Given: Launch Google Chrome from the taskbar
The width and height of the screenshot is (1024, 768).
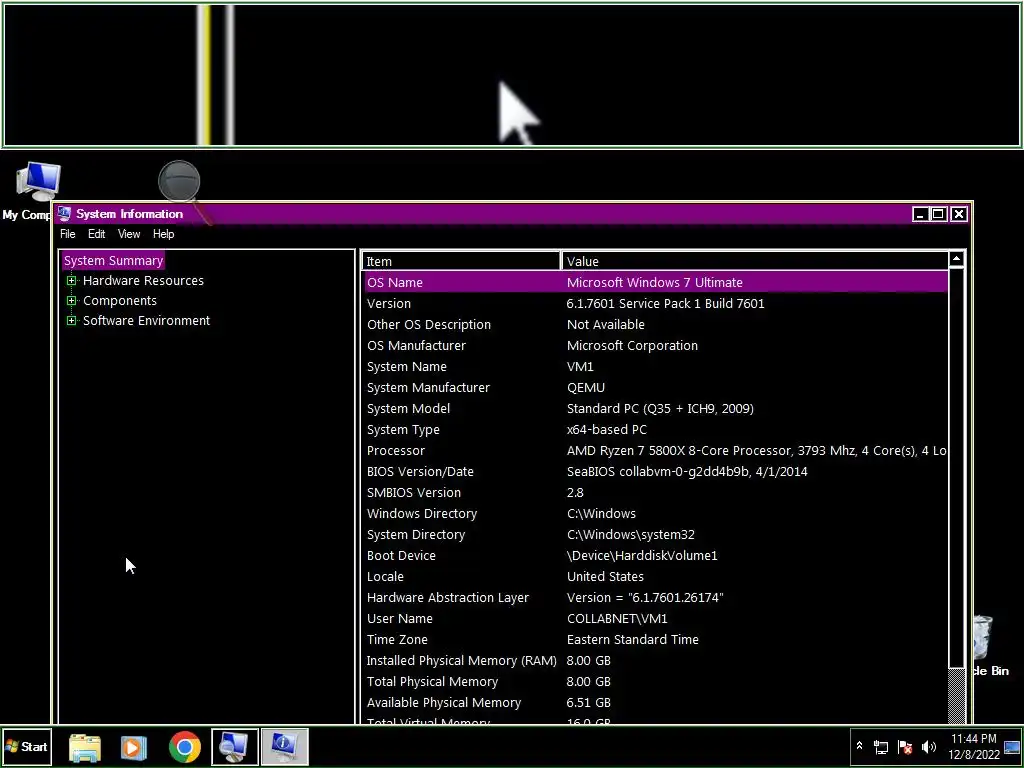Looking at the screenshot, I should (185, 747).
